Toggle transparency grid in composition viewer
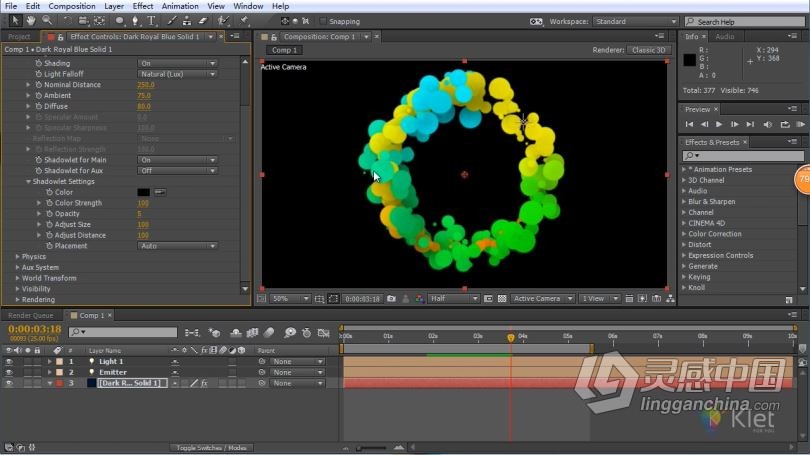This screenshot has height=455, width=810. point(502,299)
